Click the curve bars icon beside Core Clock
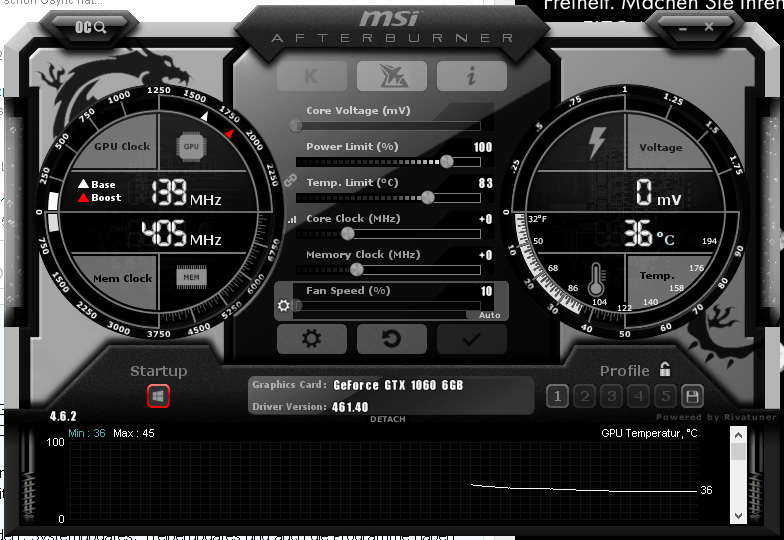 (292, 219)
